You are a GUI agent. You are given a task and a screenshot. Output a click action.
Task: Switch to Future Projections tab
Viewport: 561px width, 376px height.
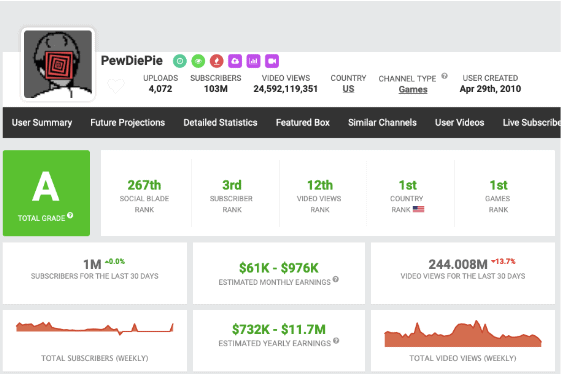tap(127, 123)
